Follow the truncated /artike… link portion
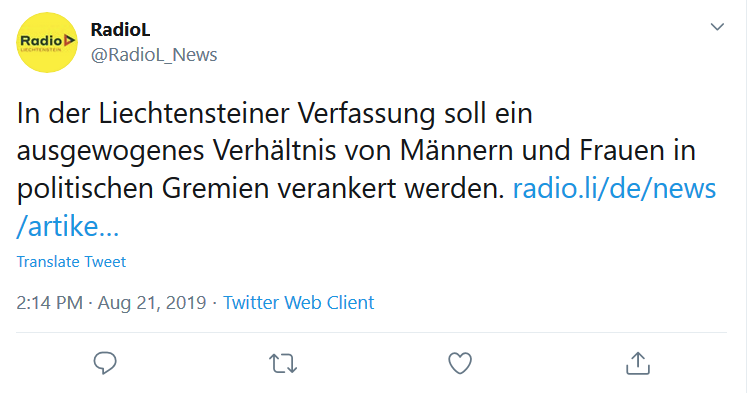This screenshot has width=748, height=393. [x=67, y=226]
